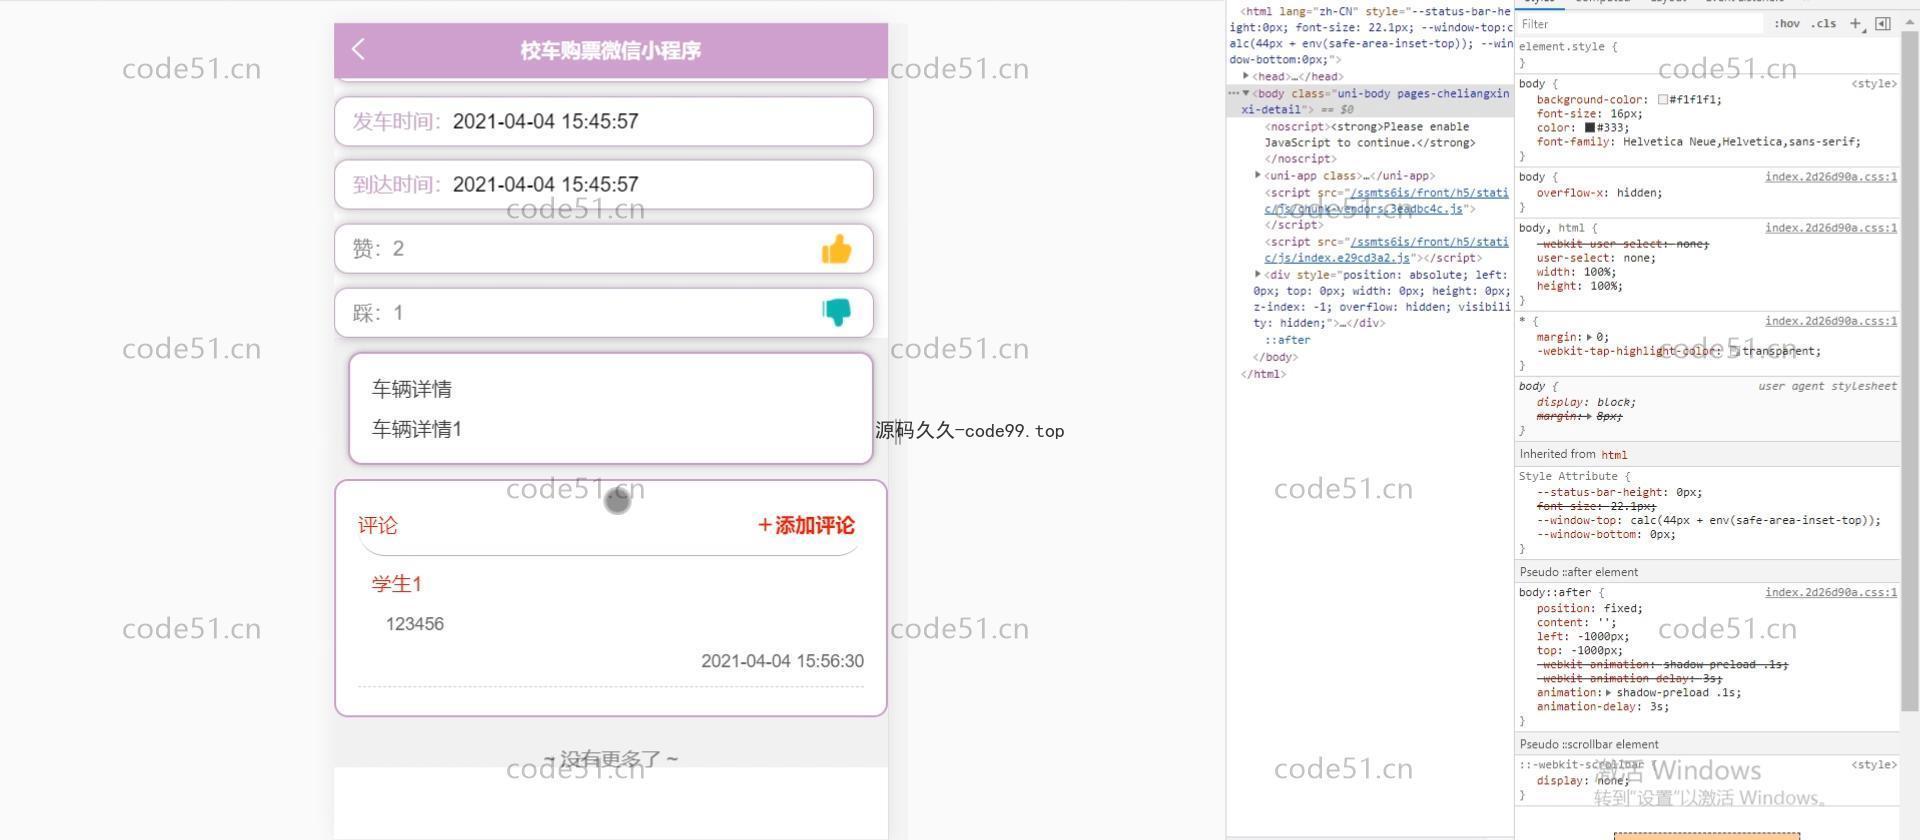Viewport: 1920px width, 840px height.
Task: Click the animation-delay: 3s declaration
Action: tap(1602, 706)
